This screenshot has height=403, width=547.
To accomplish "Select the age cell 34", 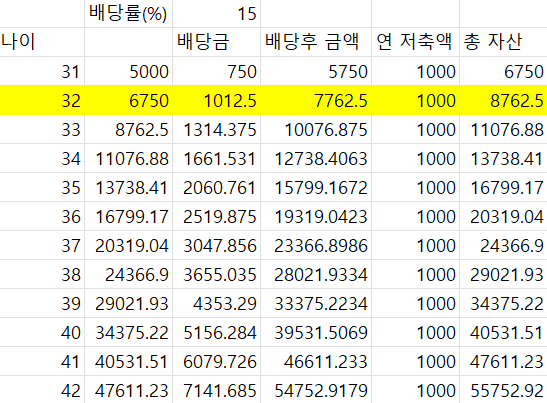I will 42,158.
